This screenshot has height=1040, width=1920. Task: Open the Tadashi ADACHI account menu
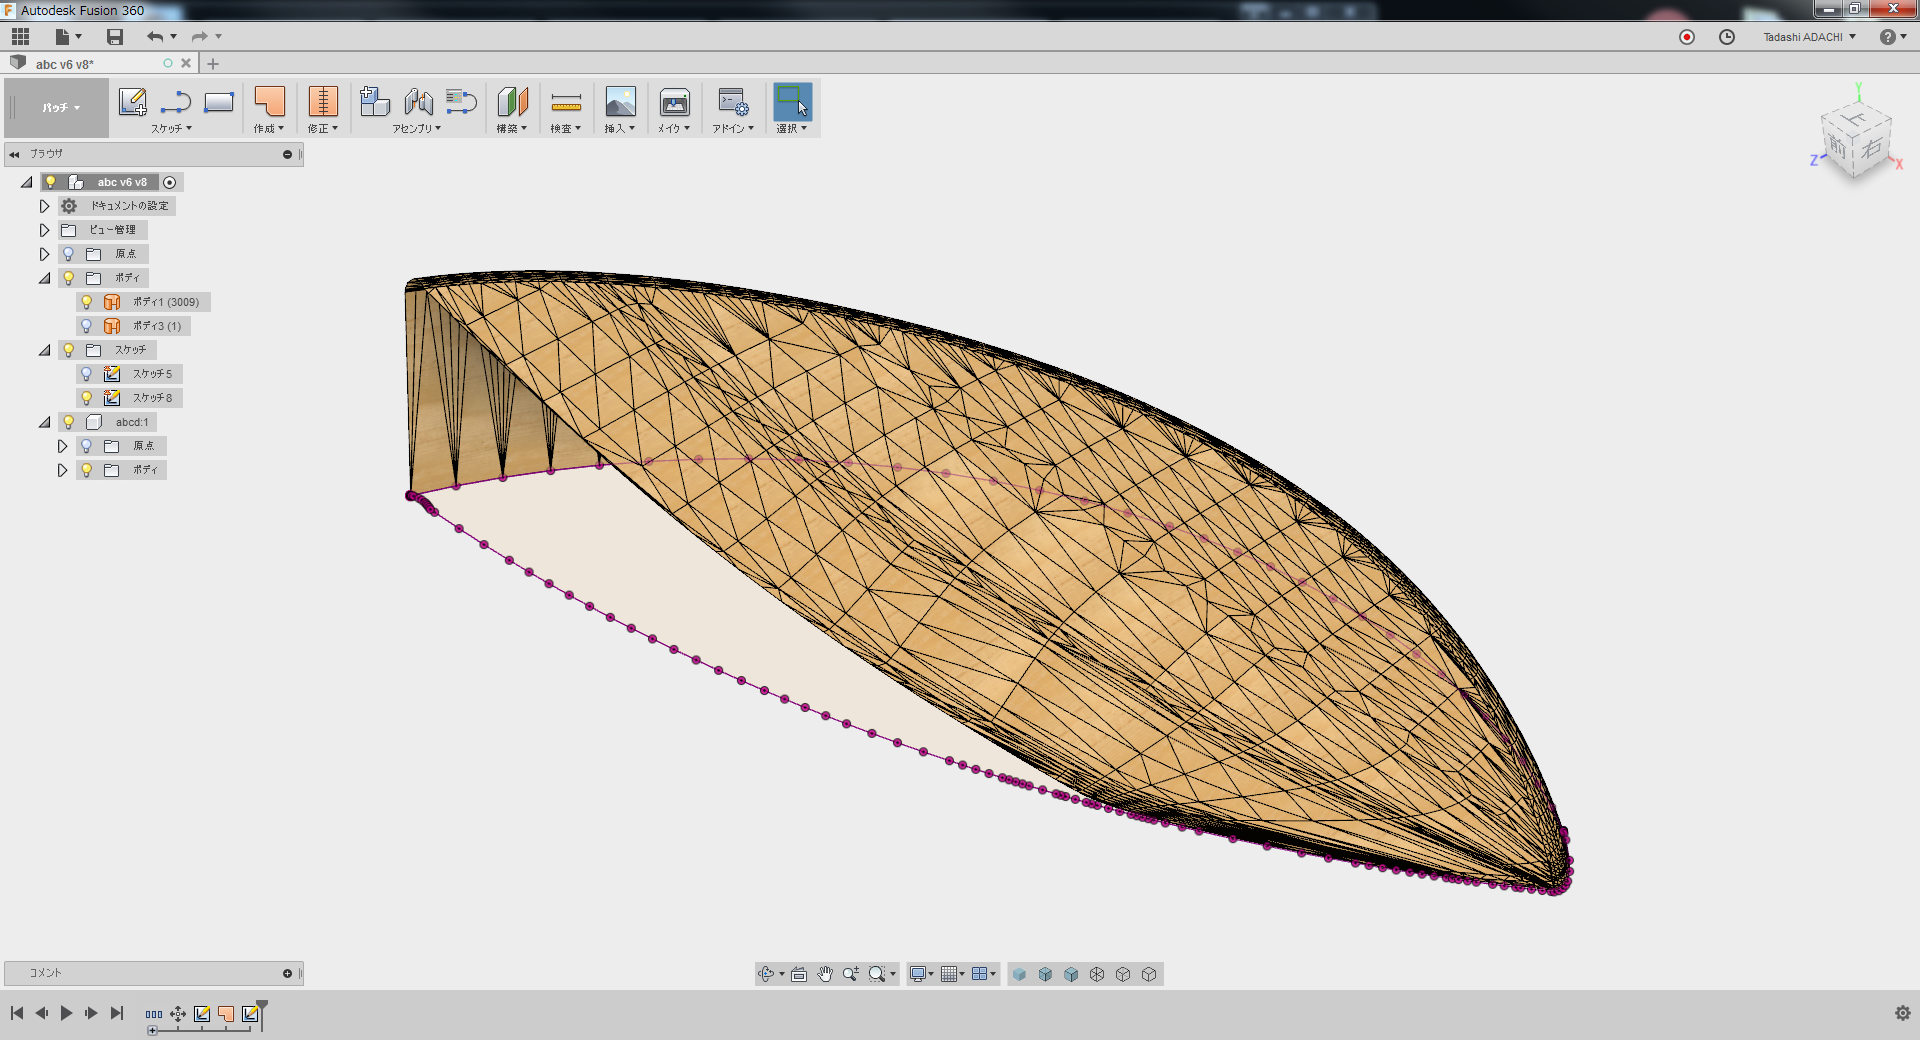pyautogui.click(x=1809, y=37)
